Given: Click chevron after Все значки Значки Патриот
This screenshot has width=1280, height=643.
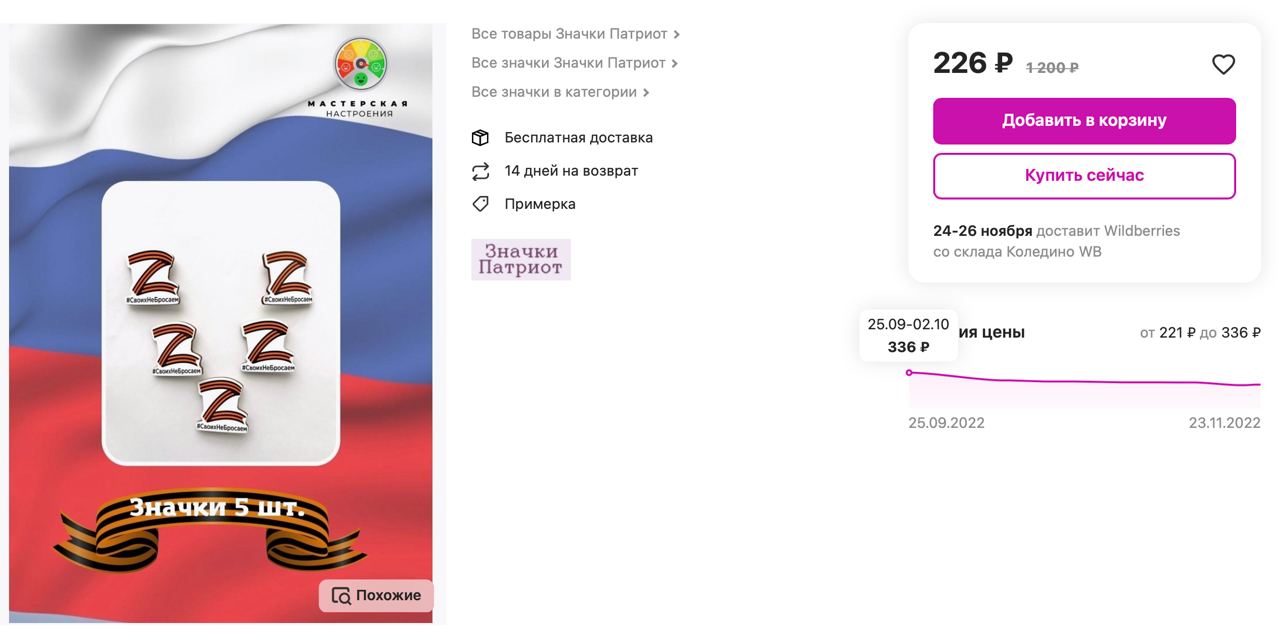Looking at the screenshot, I should [675, 64].
